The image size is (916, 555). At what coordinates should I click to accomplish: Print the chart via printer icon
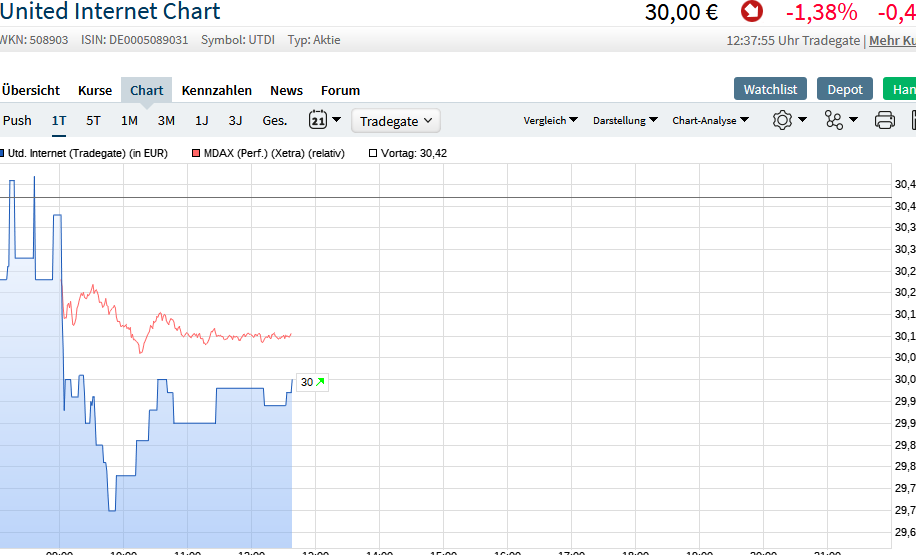885,120
